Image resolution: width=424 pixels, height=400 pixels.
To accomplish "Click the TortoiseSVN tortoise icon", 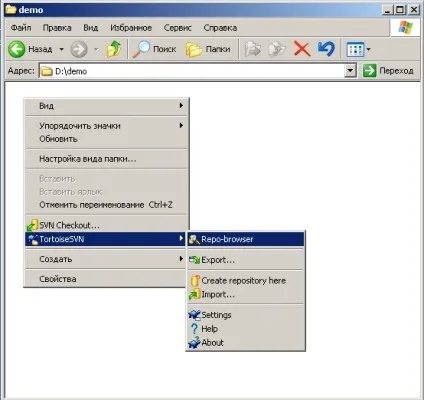I will coord(33,239).
